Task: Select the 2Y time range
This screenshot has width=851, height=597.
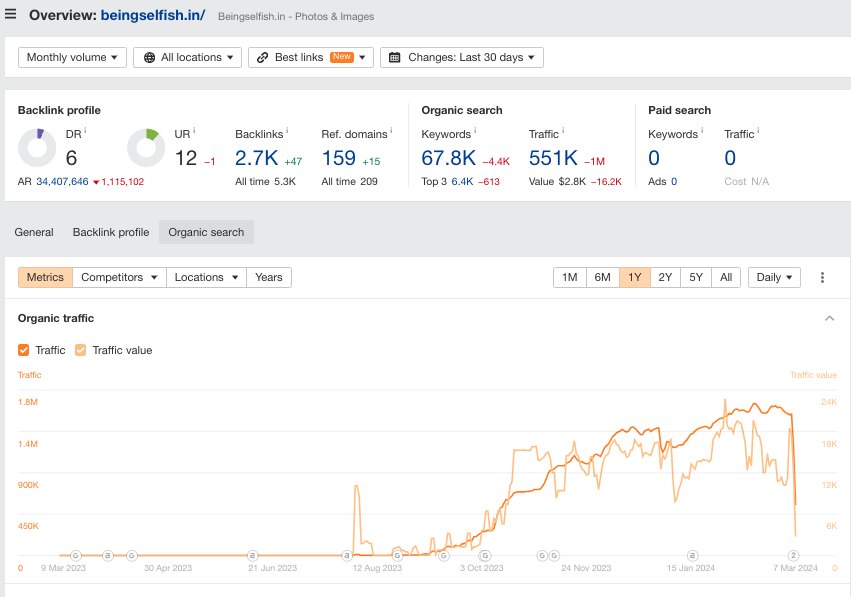Action: (x=665, y=277)
